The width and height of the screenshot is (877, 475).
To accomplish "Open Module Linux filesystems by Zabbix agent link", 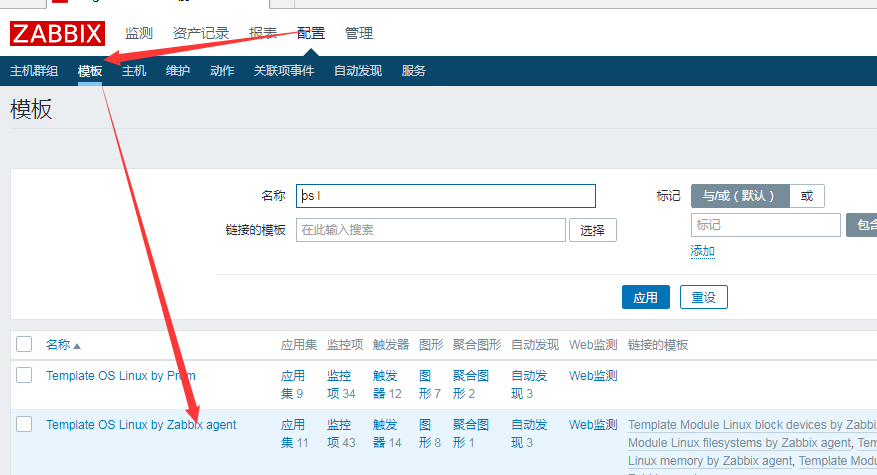I will click(739, 443).
